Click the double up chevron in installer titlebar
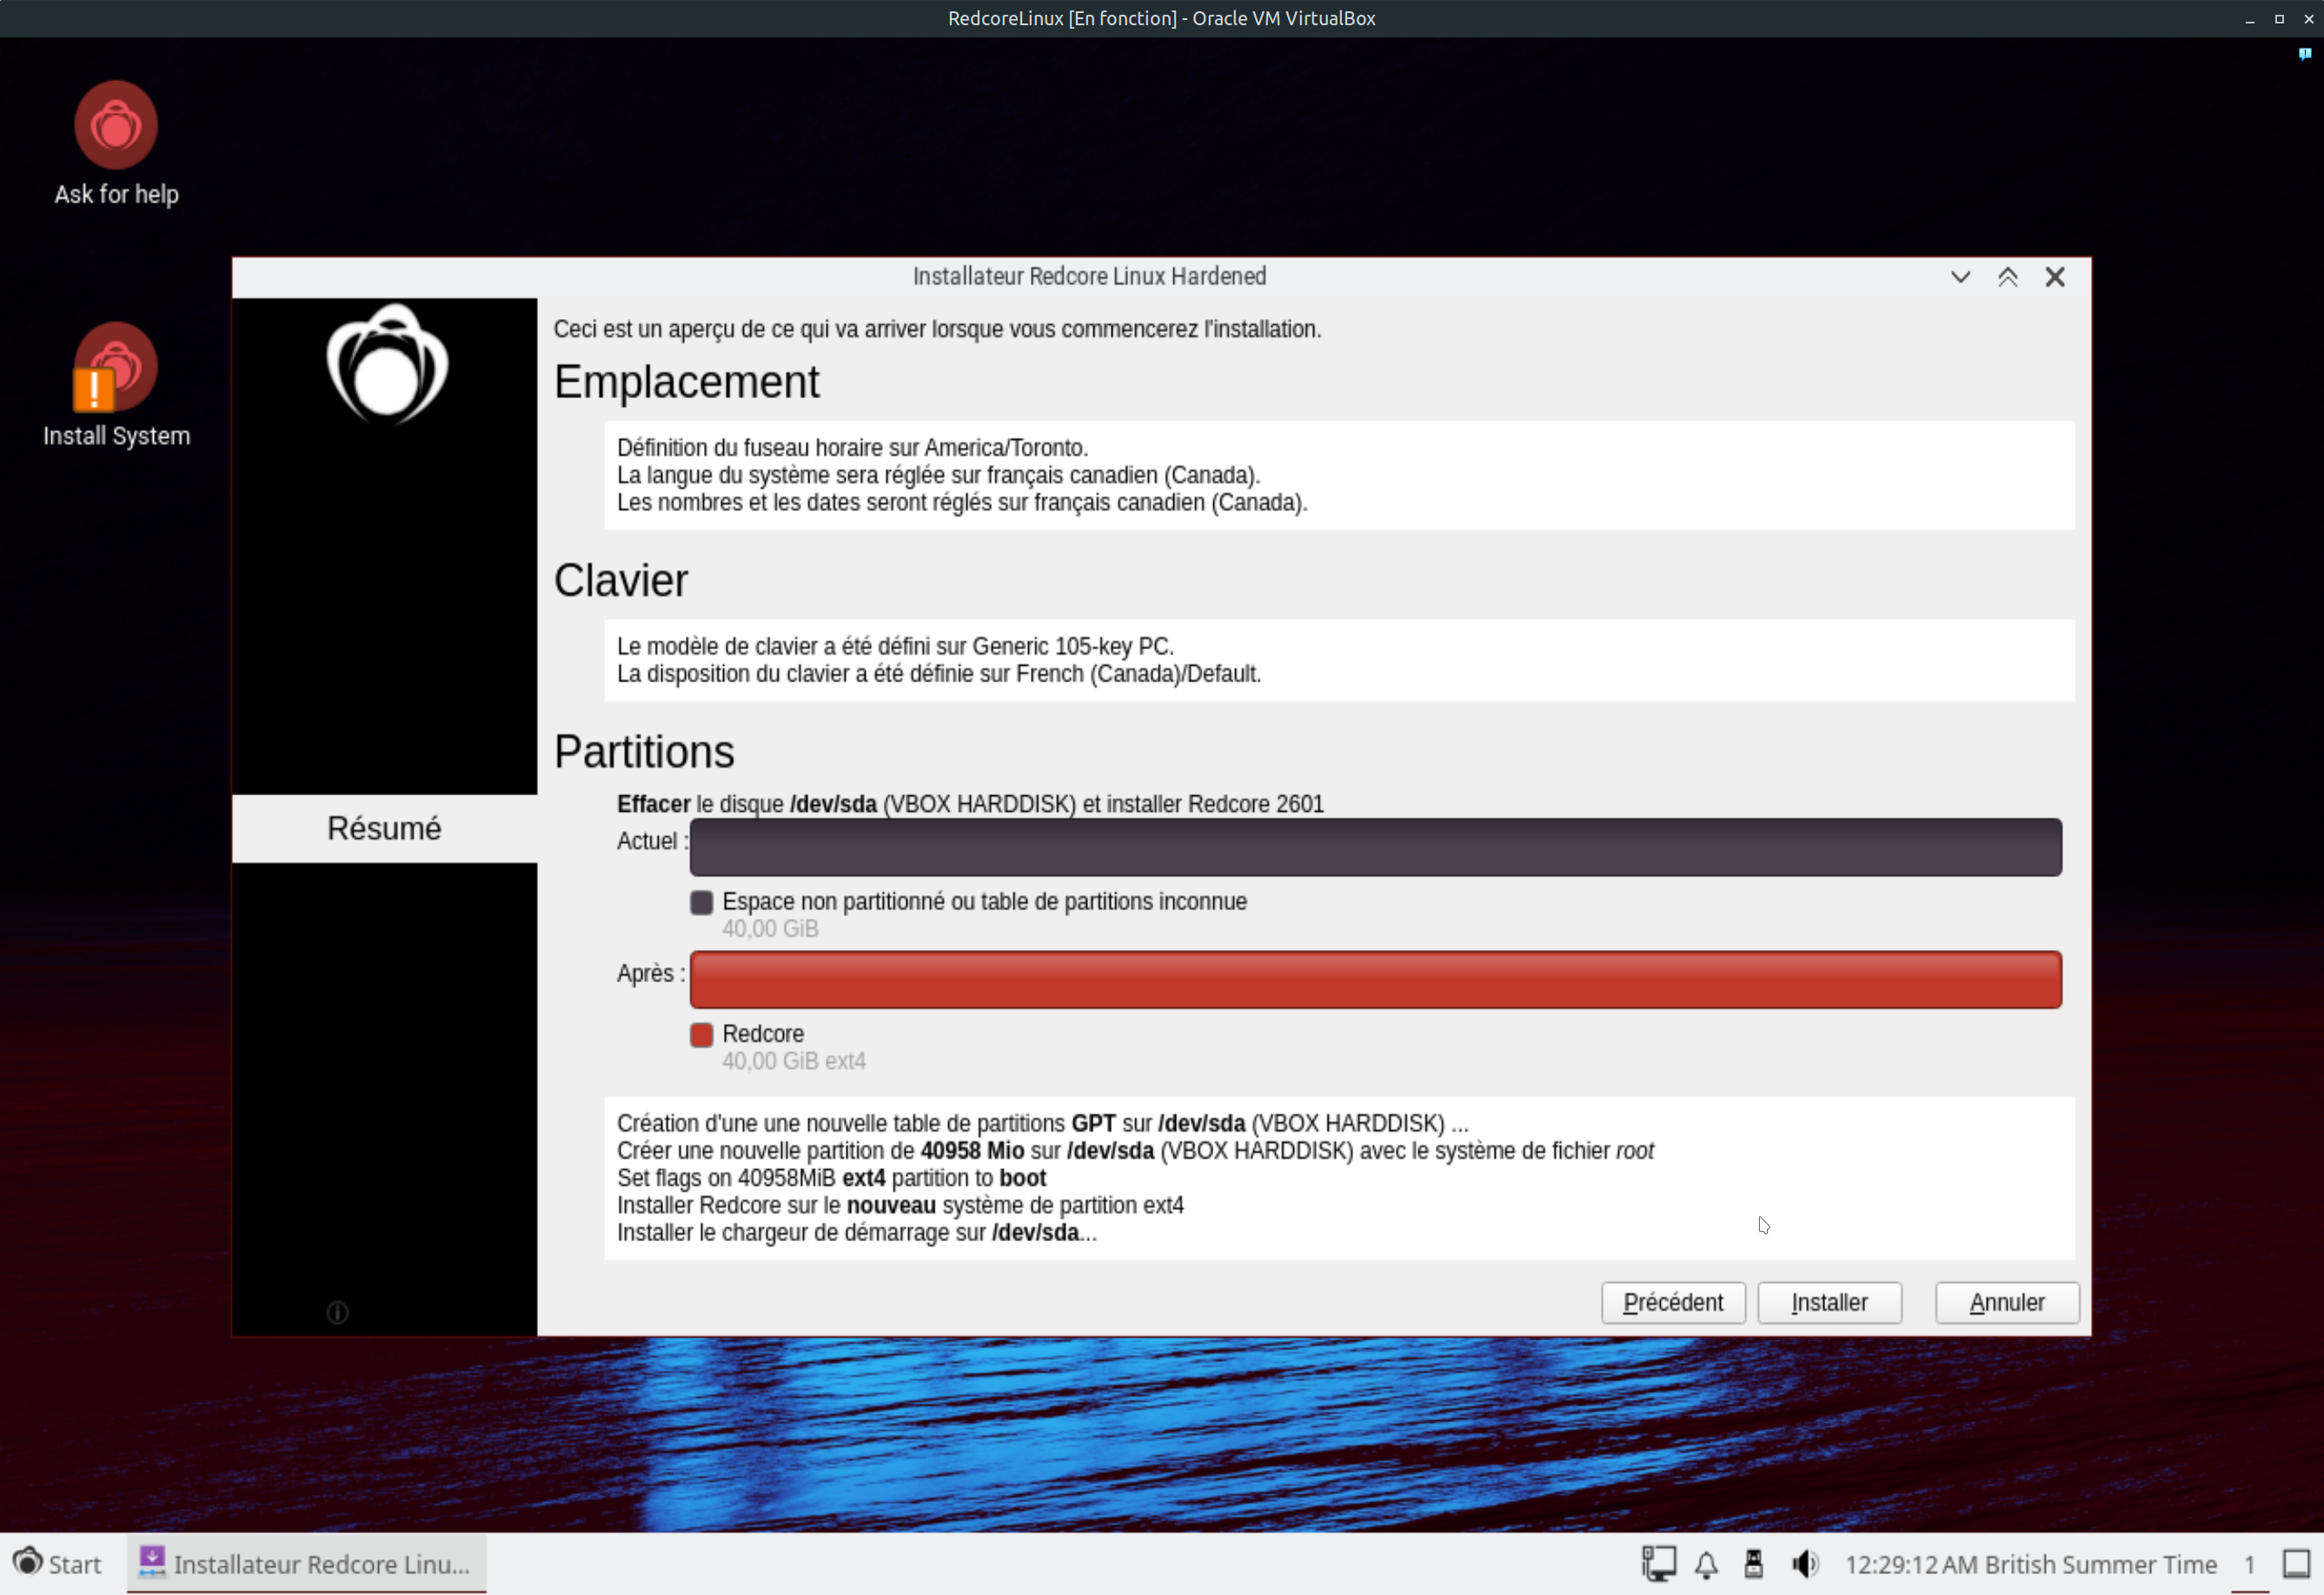2324x1595 pixels. (x=2007, y=277)
